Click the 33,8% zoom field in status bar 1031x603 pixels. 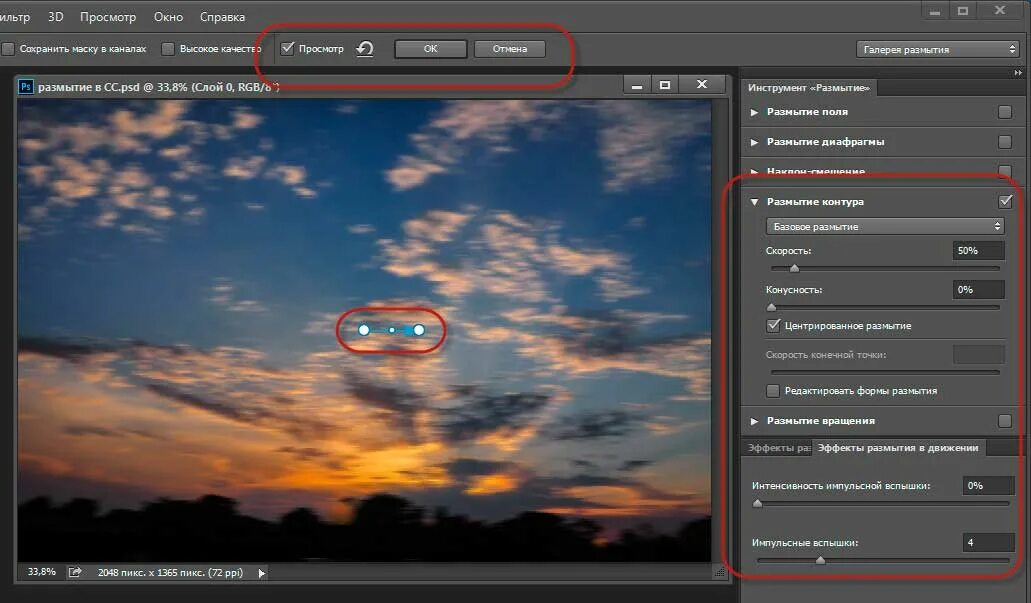coord(41,572)
